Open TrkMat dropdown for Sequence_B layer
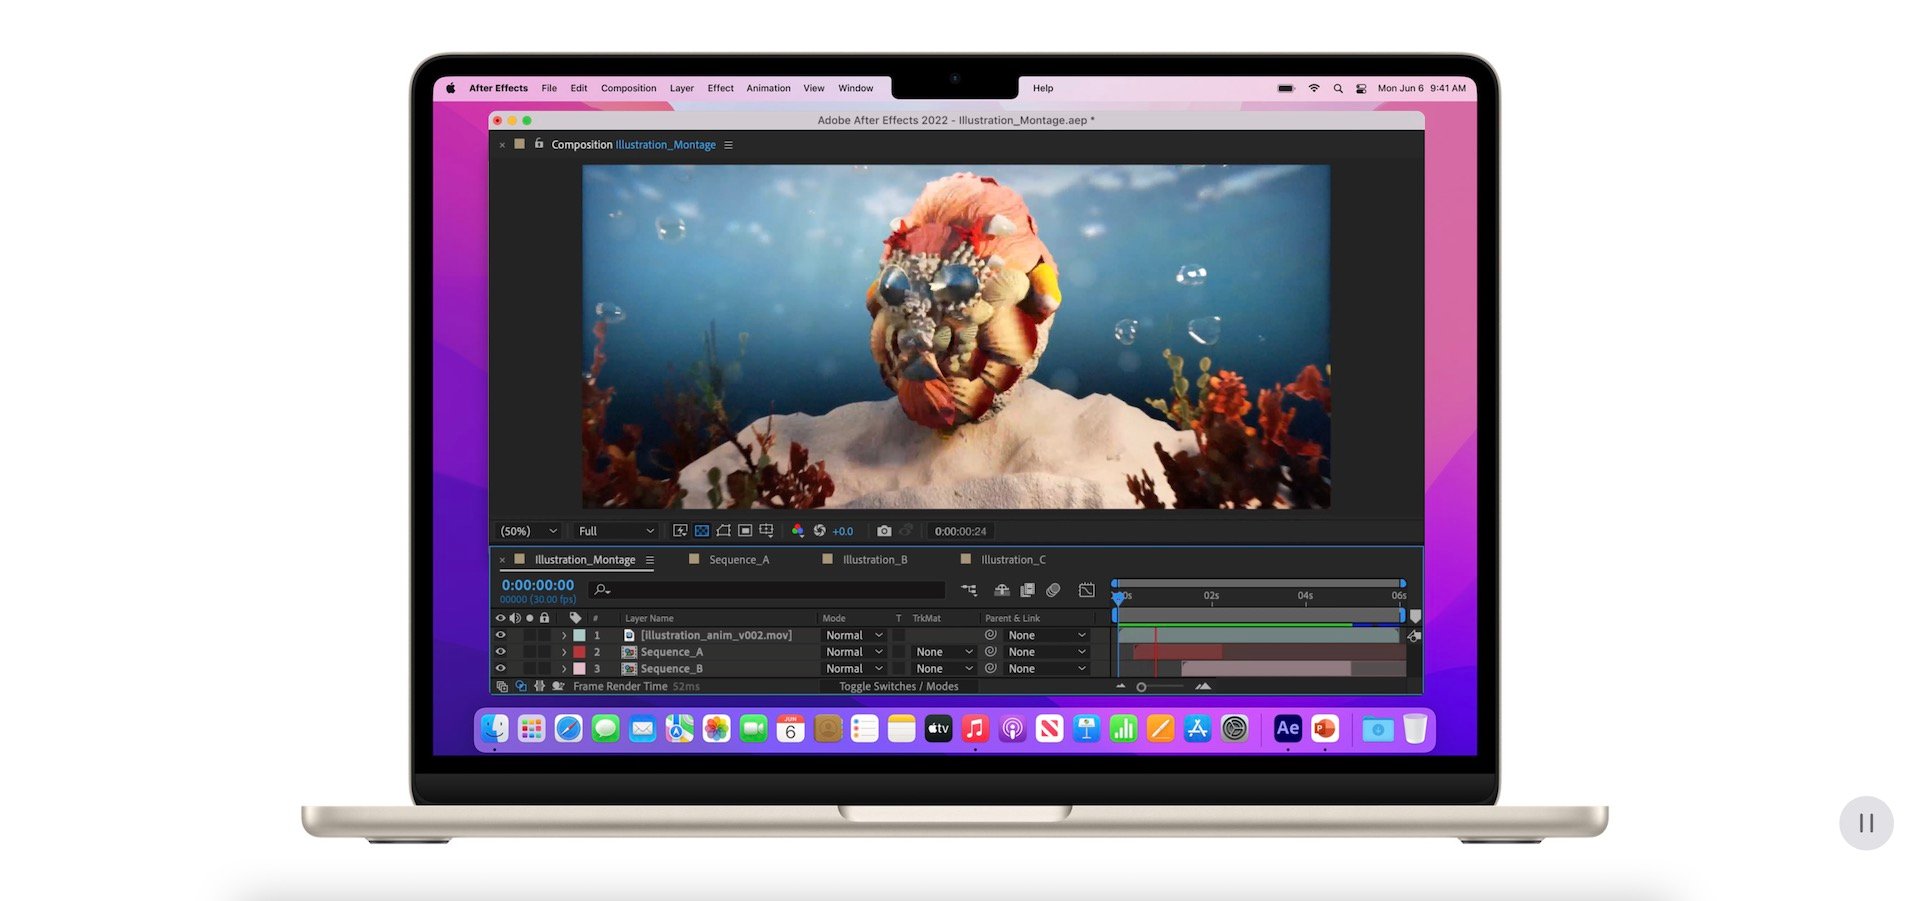 [x=944, y=668]
